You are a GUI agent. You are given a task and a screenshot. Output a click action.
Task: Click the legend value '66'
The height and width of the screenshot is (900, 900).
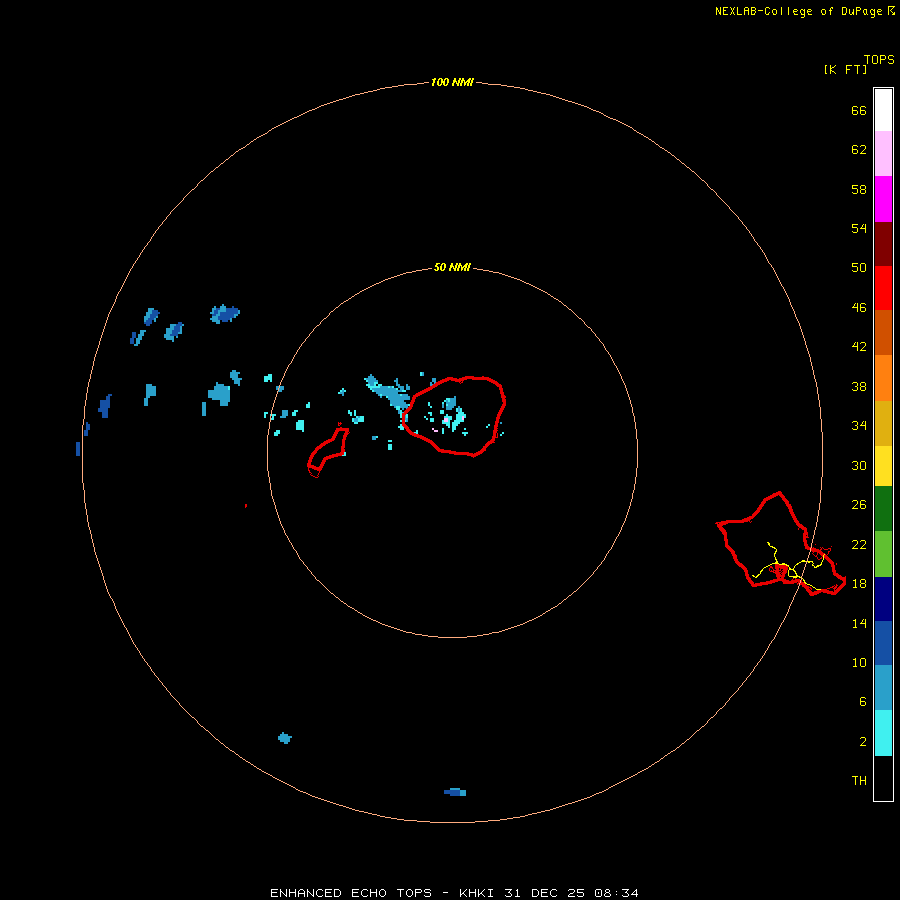[859, 110]
